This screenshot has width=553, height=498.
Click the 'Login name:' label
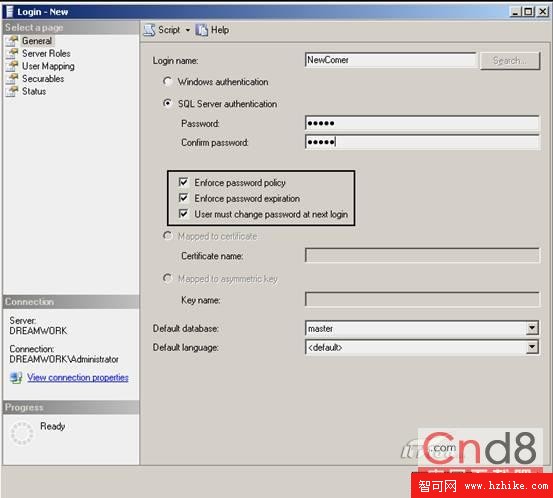tap(175, 61)
